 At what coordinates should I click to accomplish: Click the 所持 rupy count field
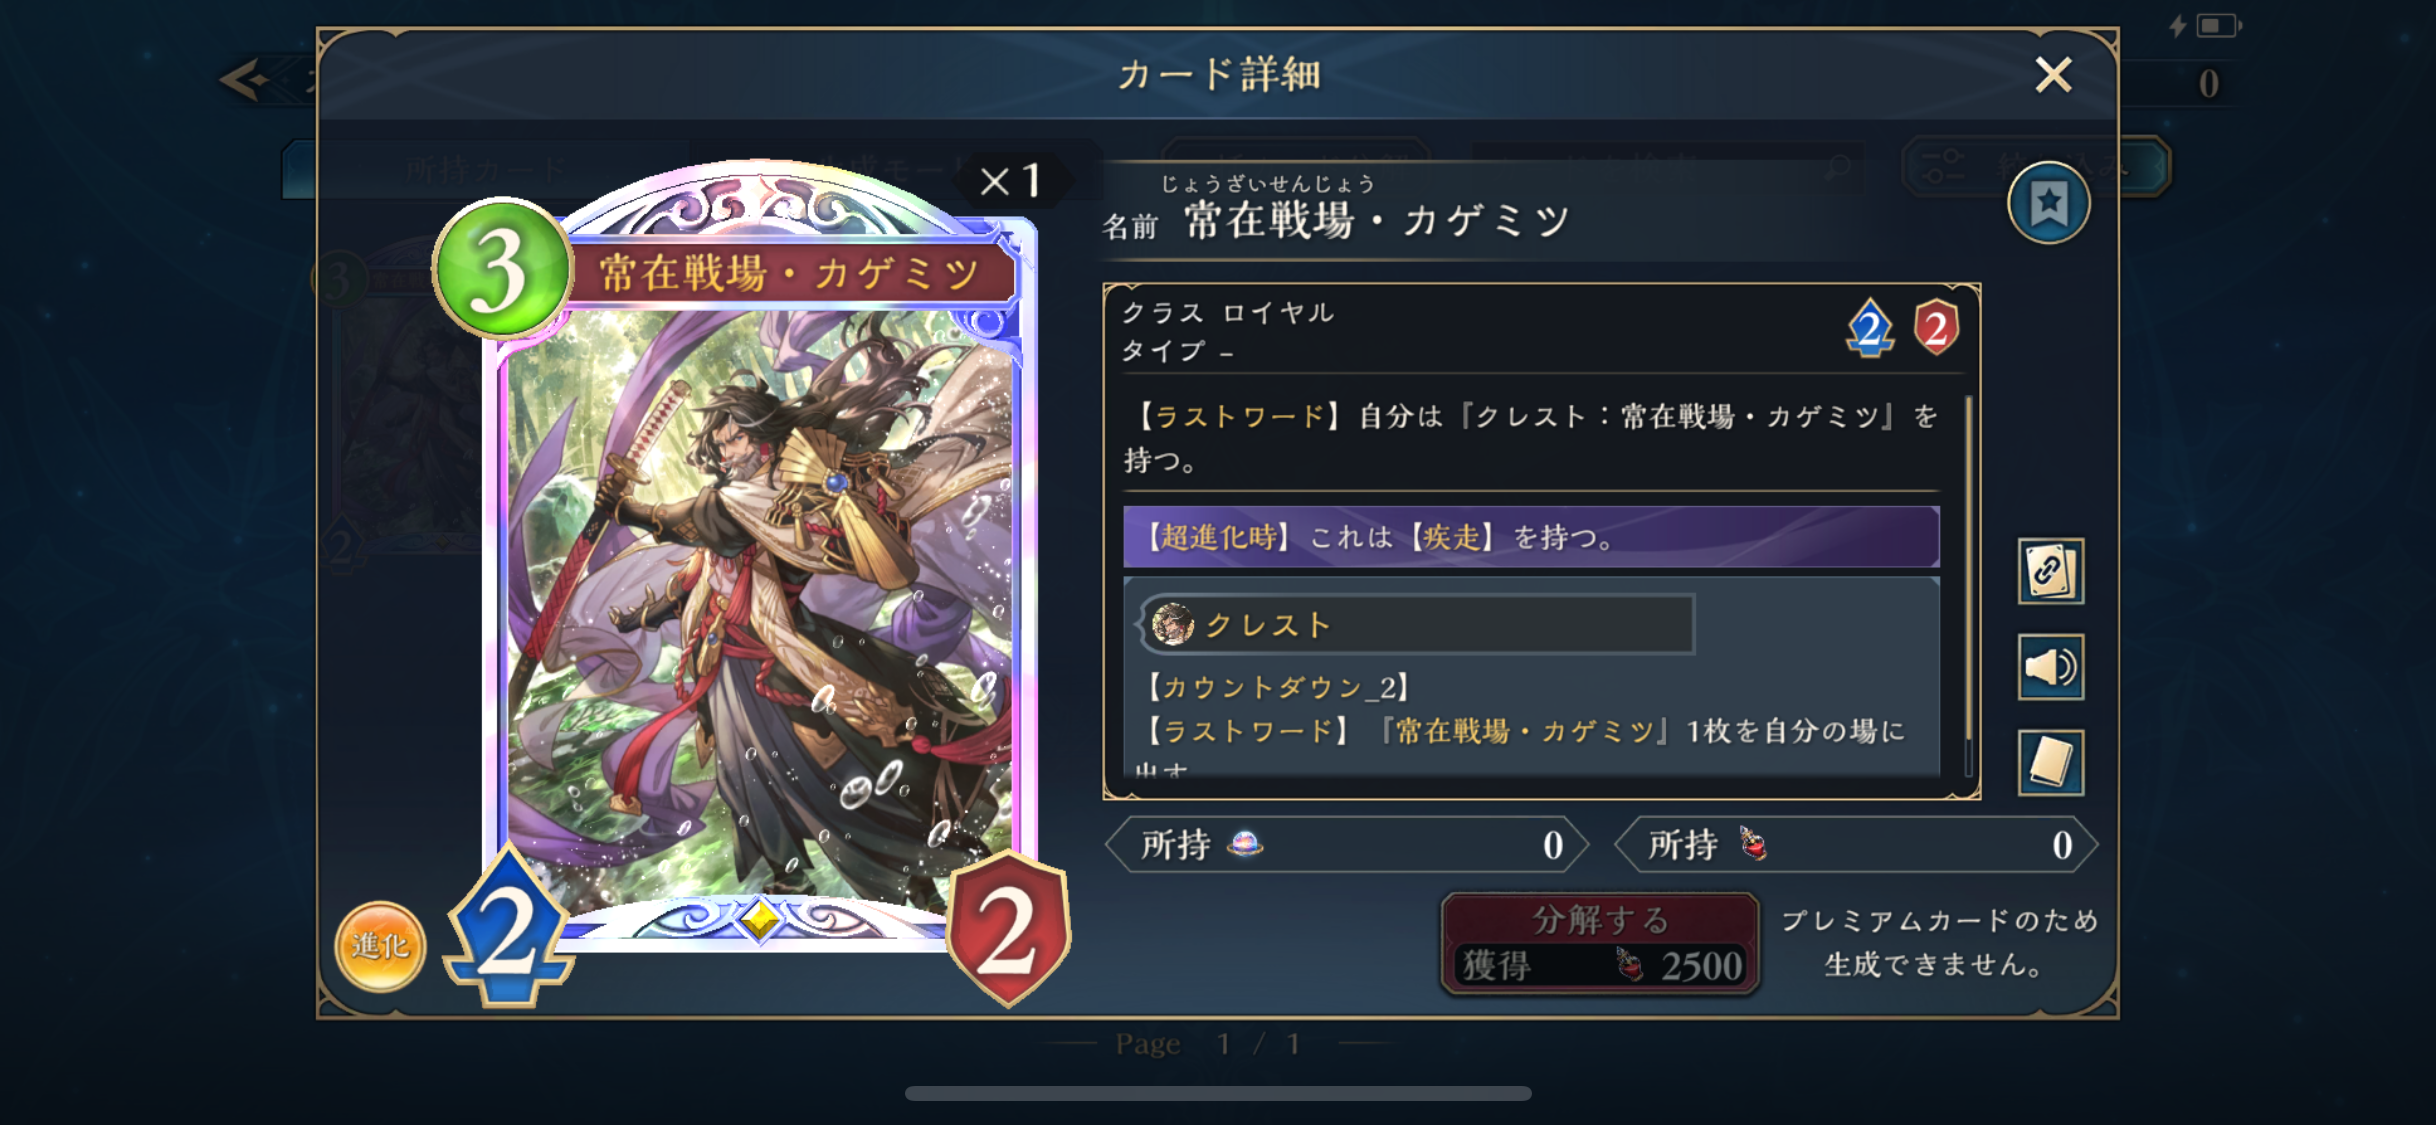click(x=1347, y=845)
